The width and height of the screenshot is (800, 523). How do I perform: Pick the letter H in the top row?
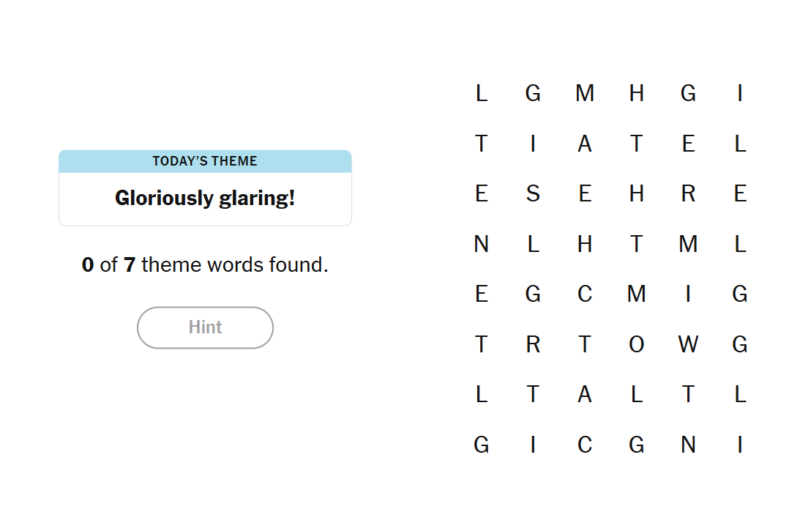coord(637,94)
